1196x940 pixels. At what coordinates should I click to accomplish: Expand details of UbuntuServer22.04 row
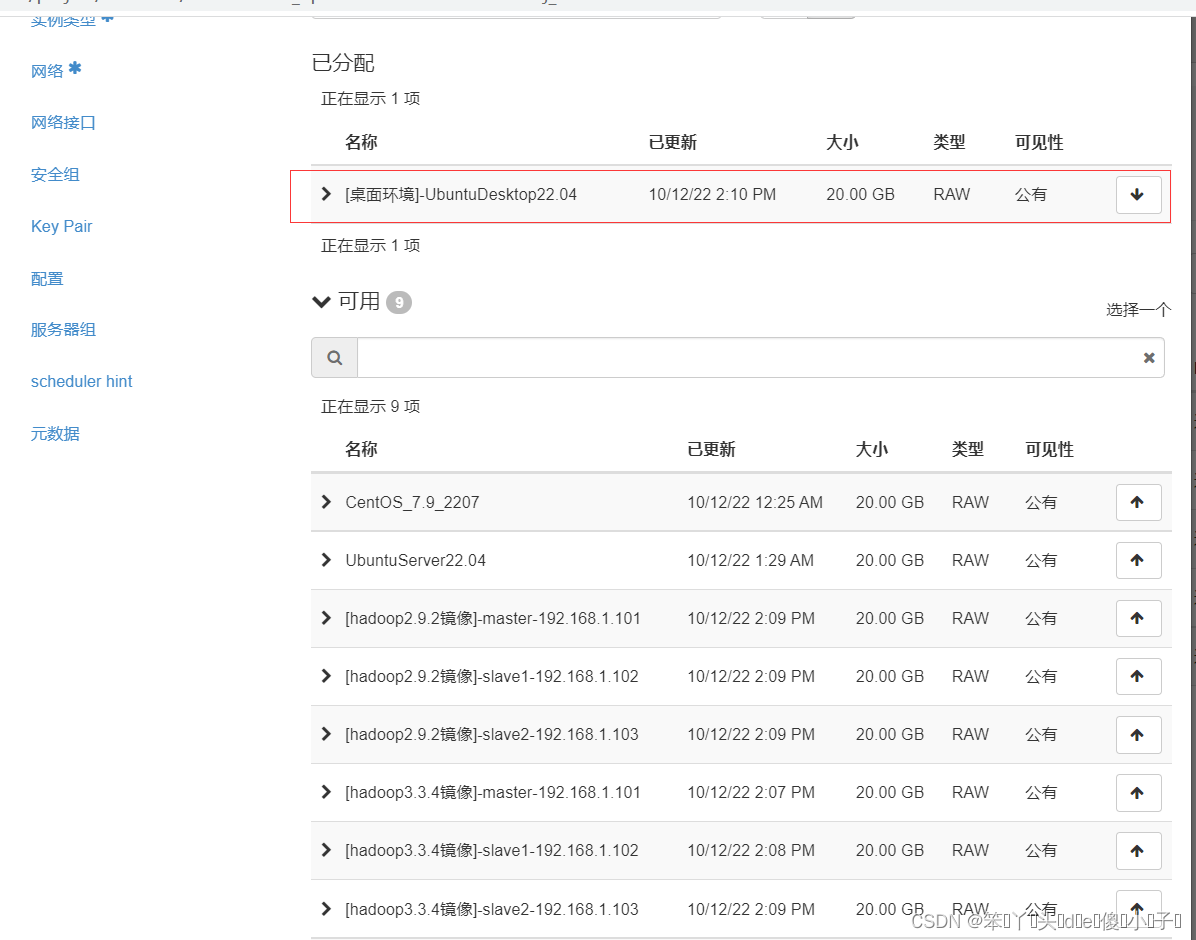[325, 560]
